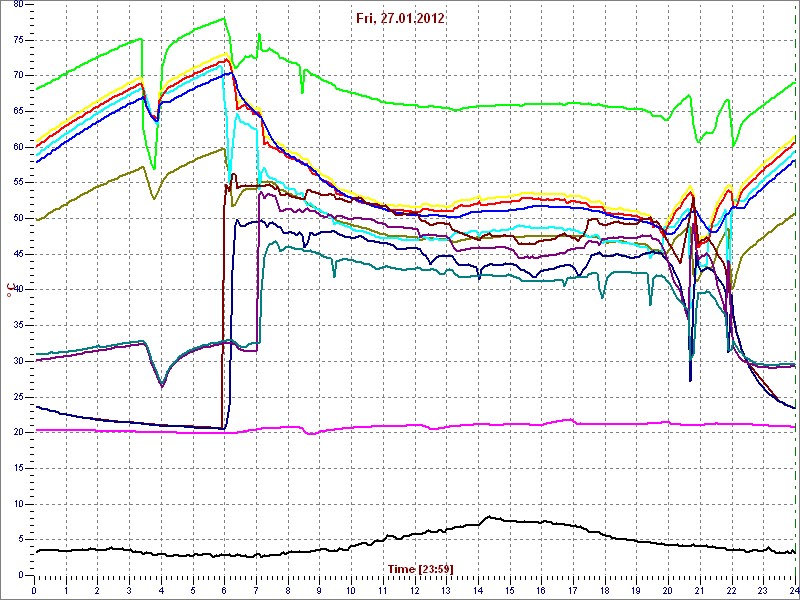Click hour 20 on the time axis
This screenshot has height=600, width=800.
coord(669,589)
